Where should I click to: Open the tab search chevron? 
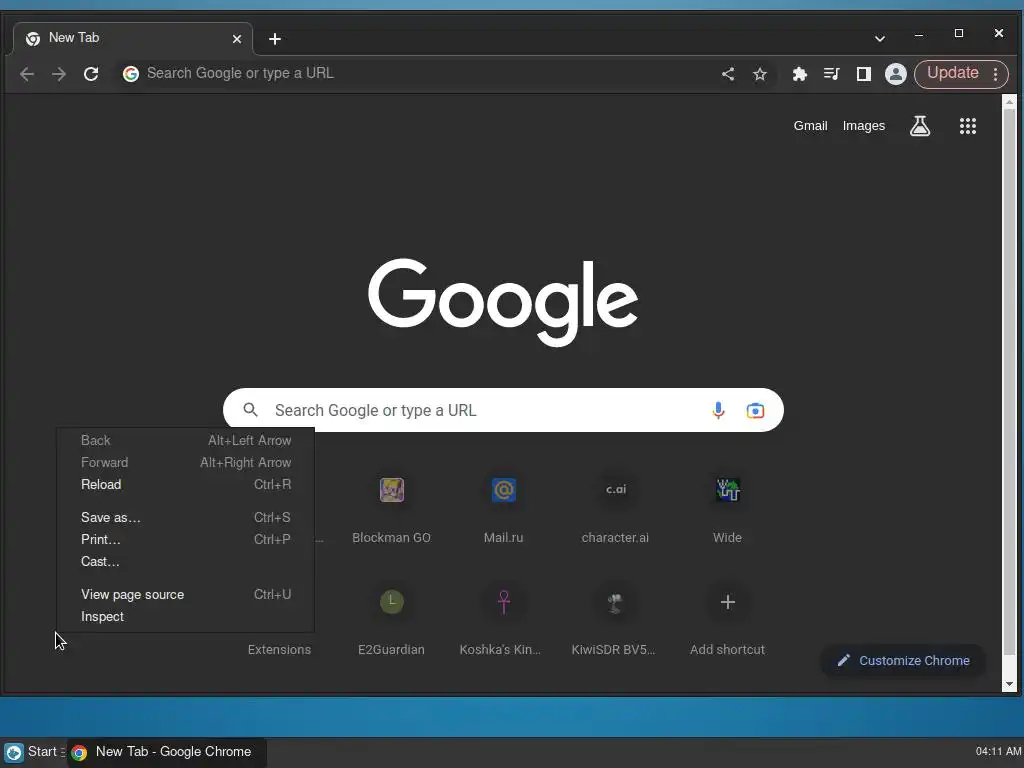[x=880, y=39]
